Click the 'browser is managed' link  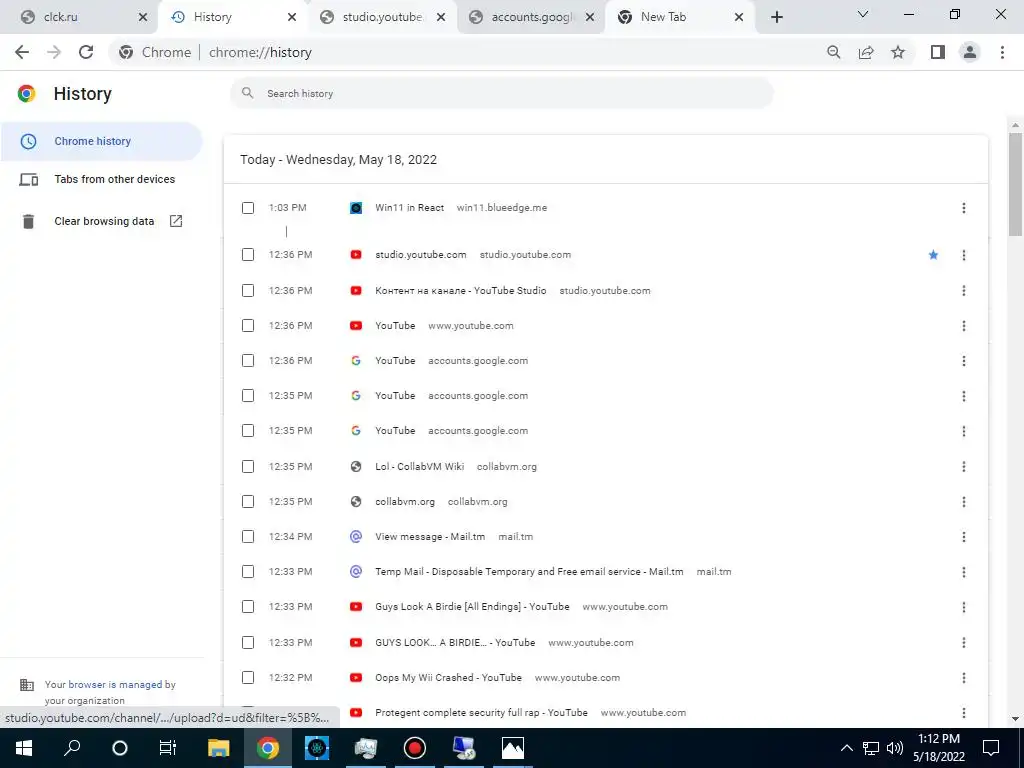click(115, 684)
